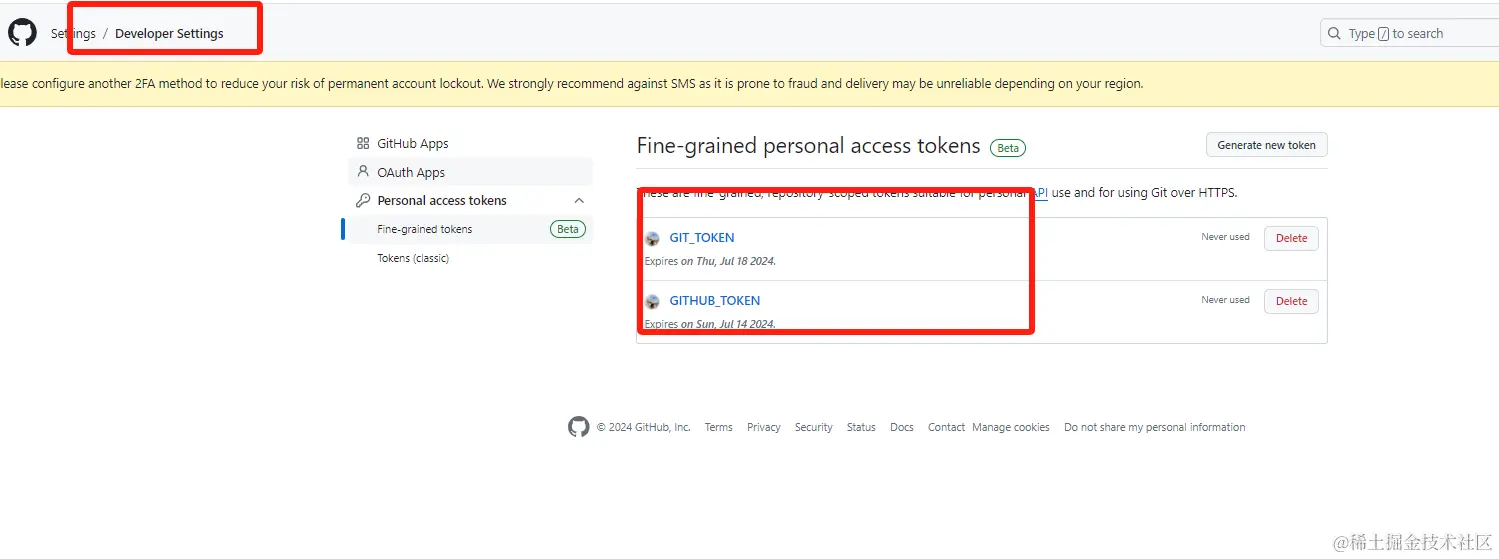
Task: Click Developer Settings breadcrumb
Action: (169, 34)
